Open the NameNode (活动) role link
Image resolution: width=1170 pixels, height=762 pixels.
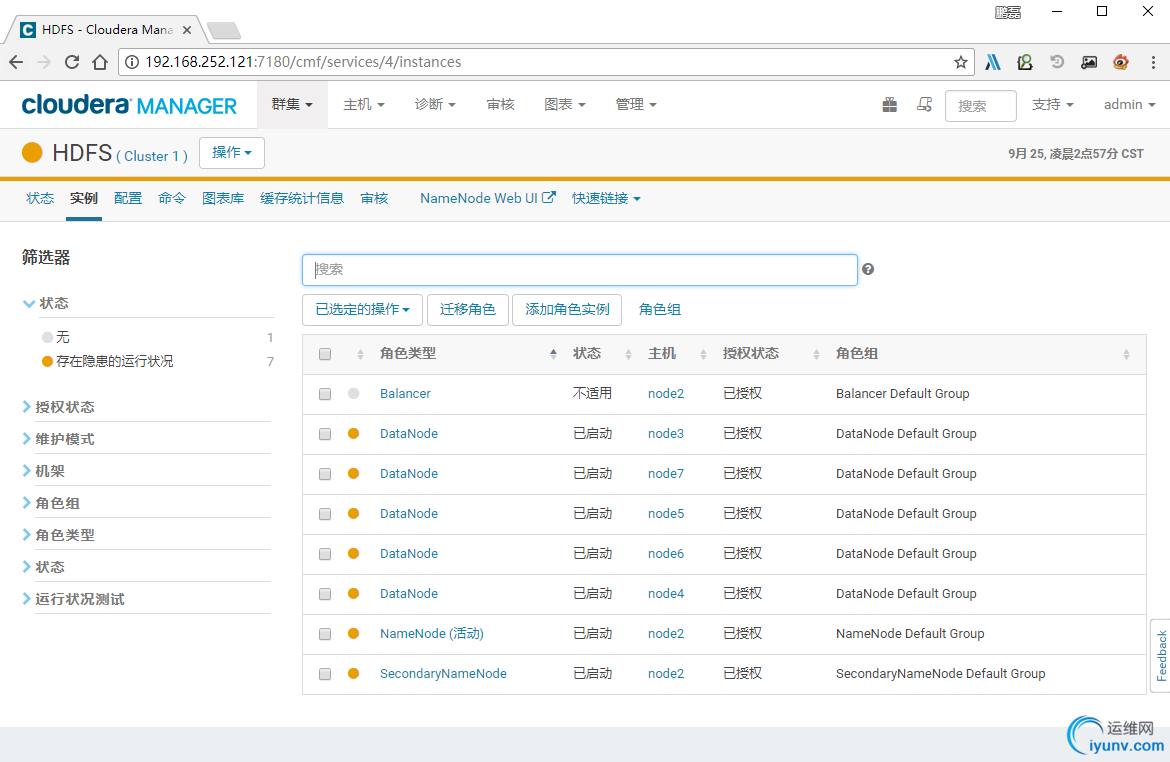[431, 634]
